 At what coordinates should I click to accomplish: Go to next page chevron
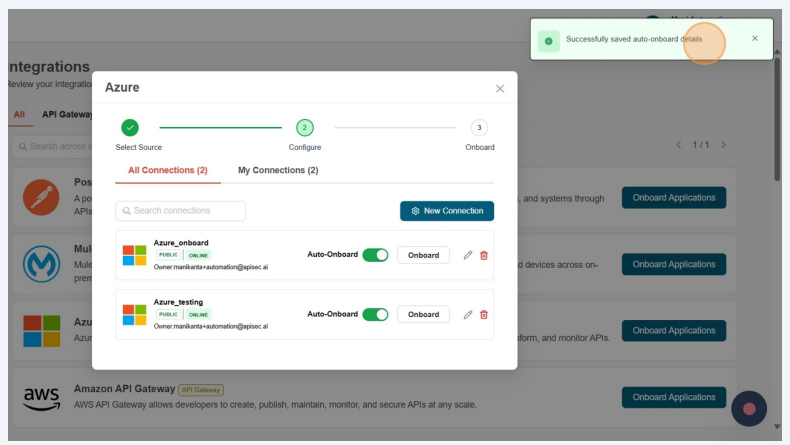724,145
